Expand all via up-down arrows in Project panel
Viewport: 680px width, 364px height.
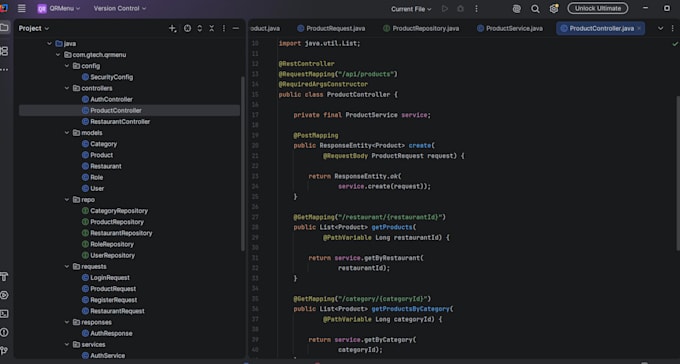point(199,28)
